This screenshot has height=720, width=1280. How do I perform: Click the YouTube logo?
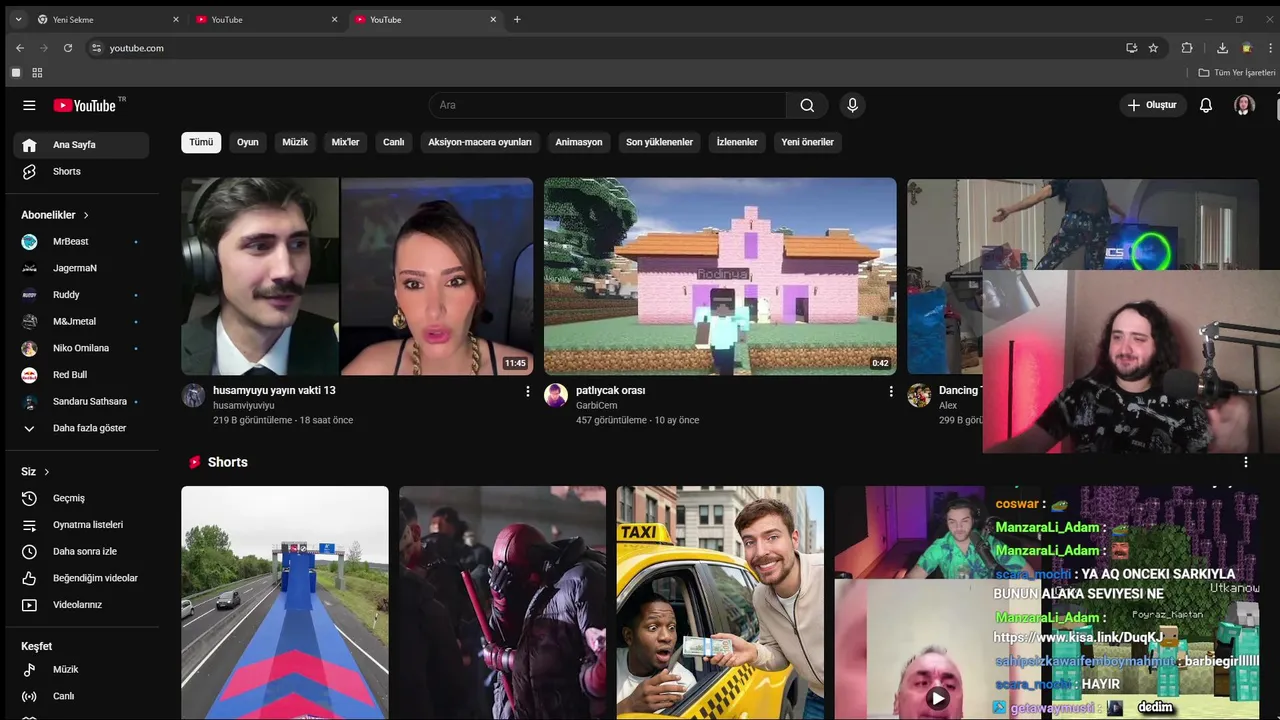click(x=85, y=105)
